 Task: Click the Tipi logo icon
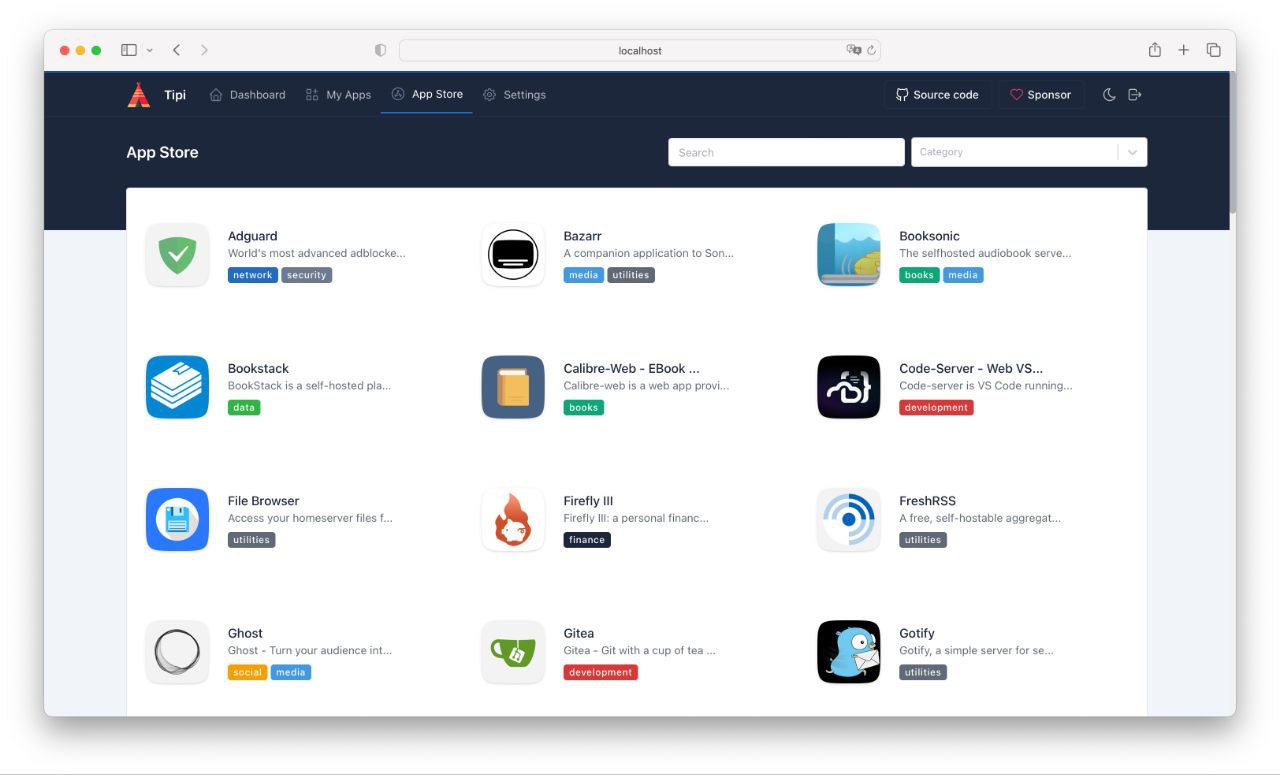point(138,94)
